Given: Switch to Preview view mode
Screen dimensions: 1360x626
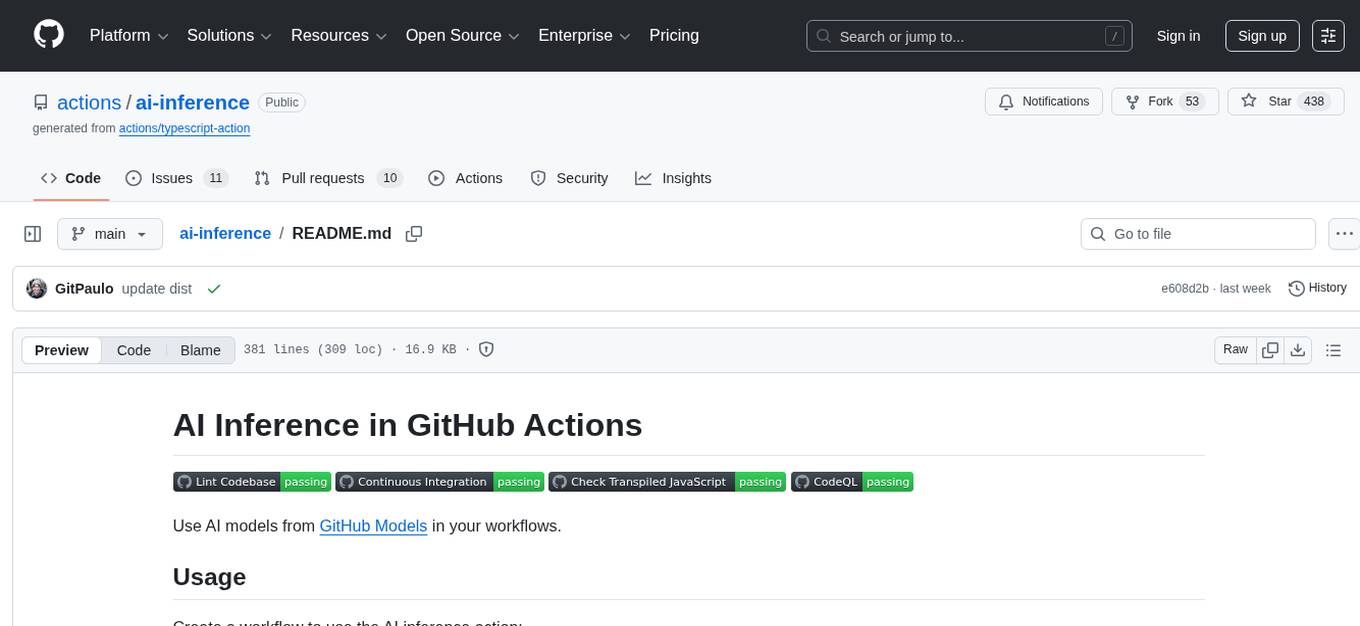Looking at the screenshot, I should pos(62,350).
